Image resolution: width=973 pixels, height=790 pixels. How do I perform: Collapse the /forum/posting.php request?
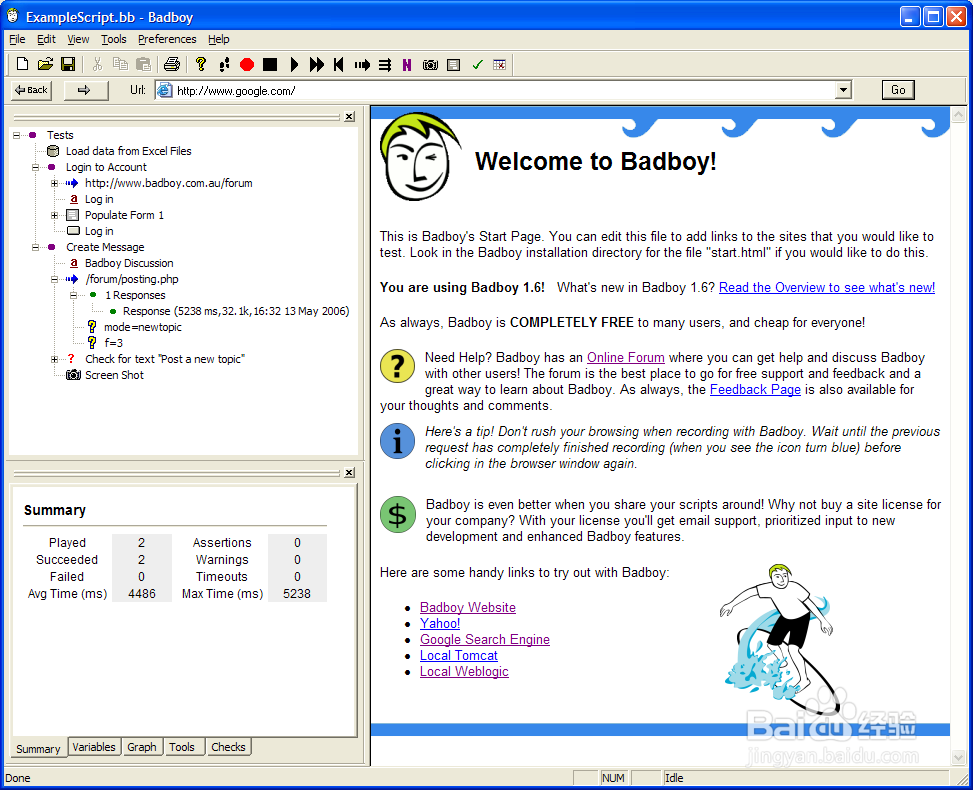55,279
